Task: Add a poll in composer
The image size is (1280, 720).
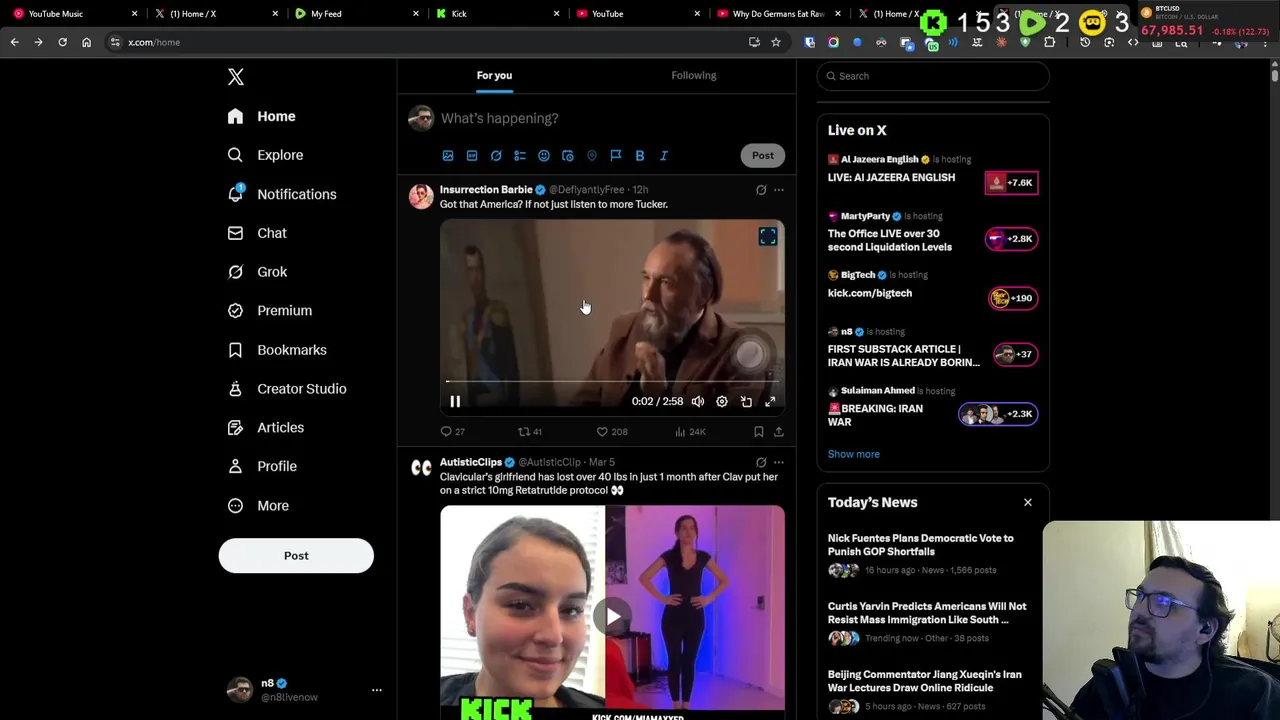Action: click(x=520, y=156)
